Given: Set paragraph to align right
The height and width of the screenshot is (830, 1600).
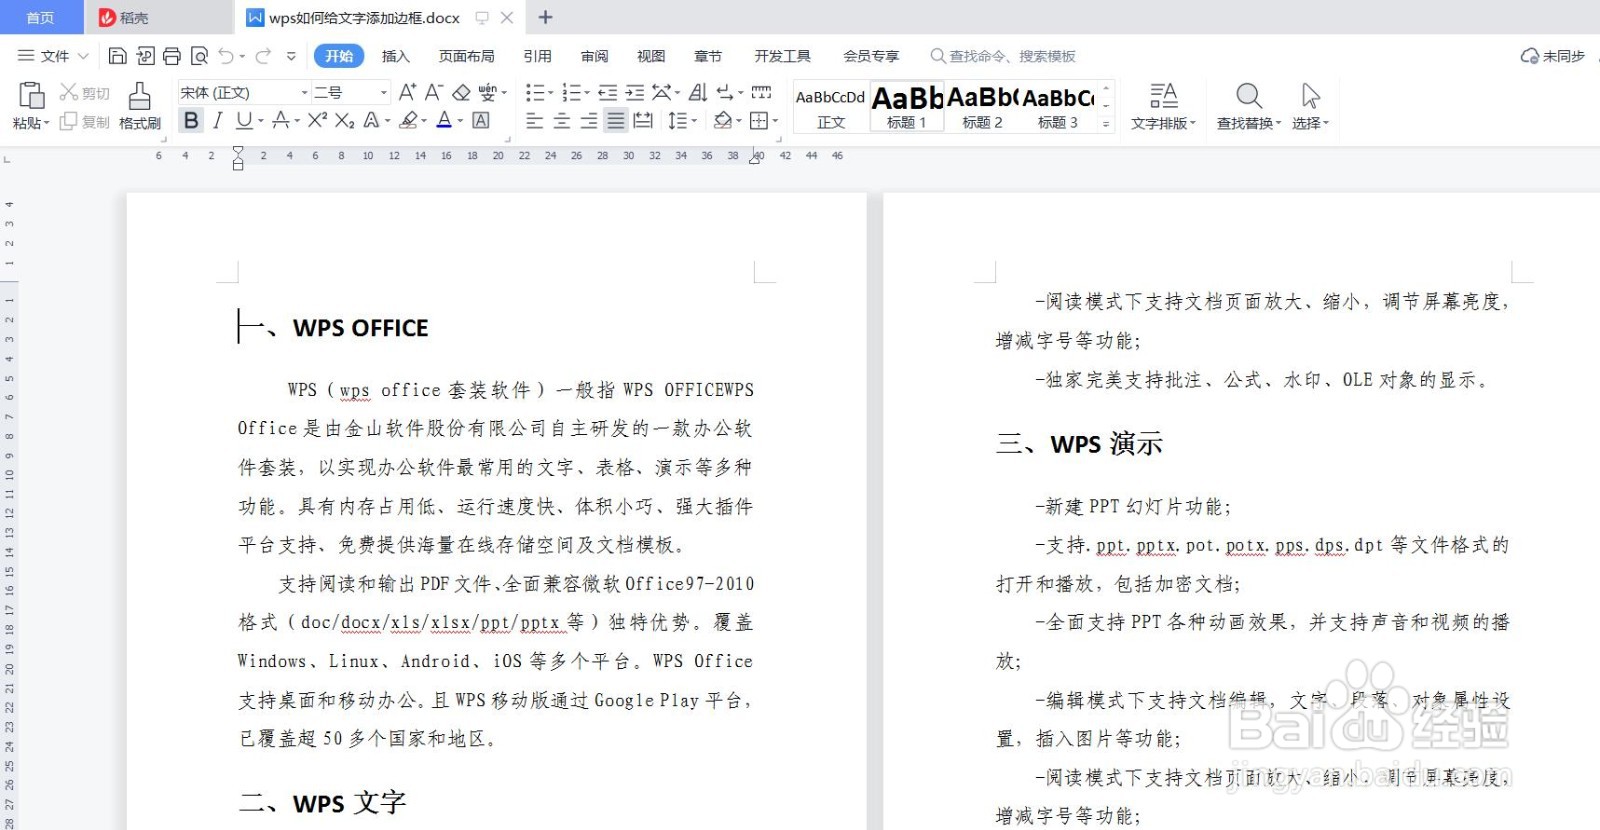Looking at the screenshot, I should pos(589,121).
